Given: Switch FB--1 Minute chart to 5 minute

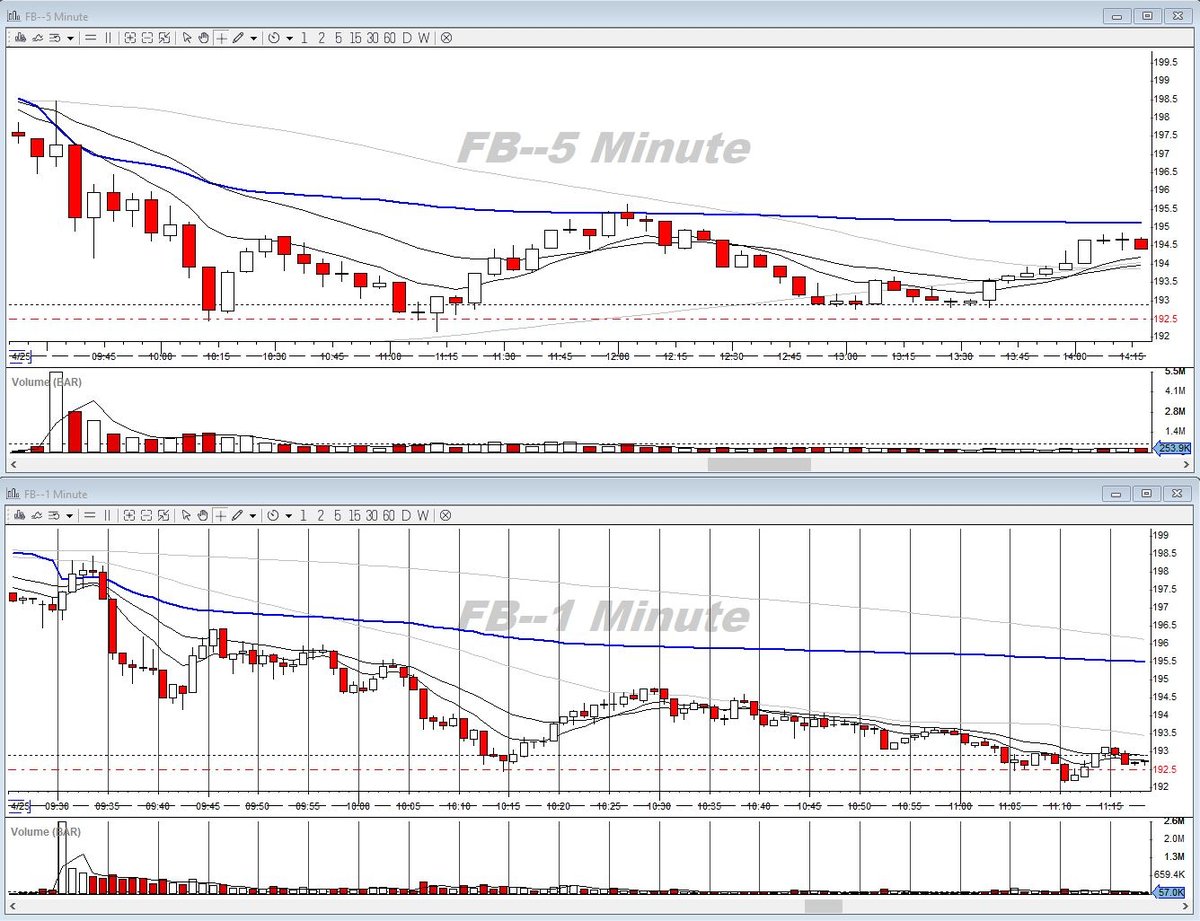Looking at the screenshot, I should click(338, 515).
